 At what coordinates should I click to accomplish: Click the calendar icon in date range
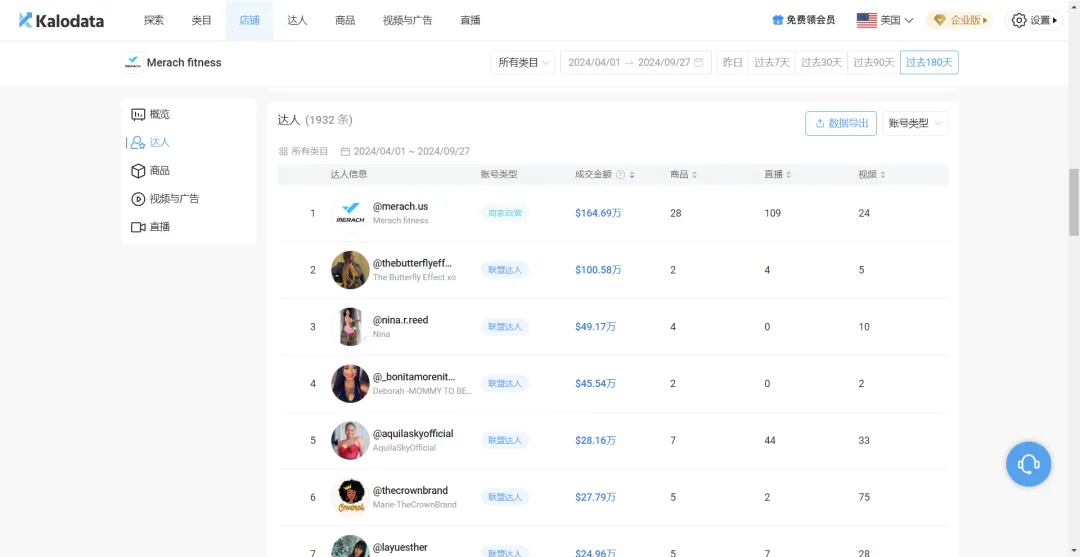[698, 63]
